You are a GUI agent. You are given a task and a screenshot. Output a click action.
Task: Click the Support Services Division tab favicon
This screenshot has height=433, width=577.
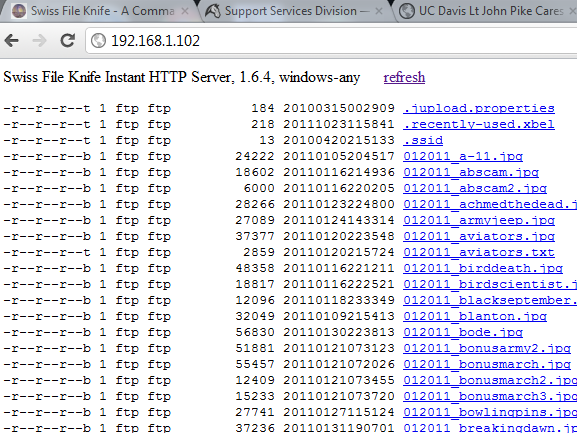212,11
